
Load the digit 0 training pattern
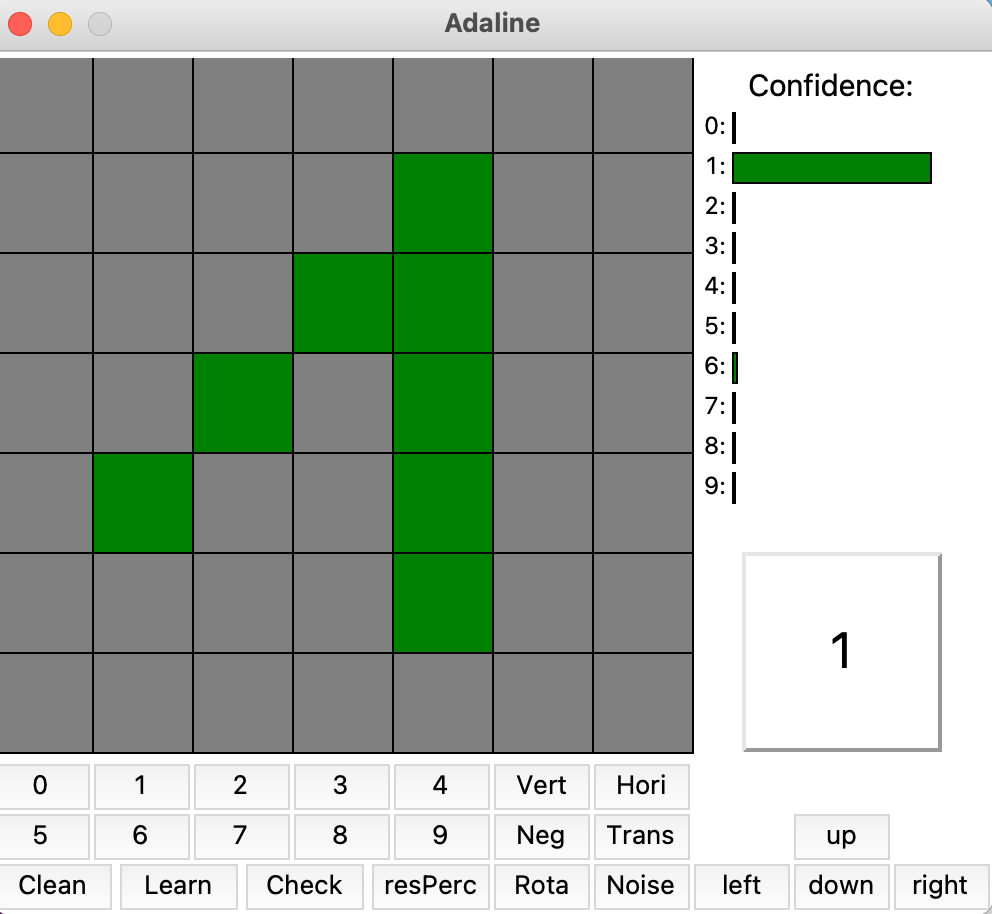(x=45, y=786)
